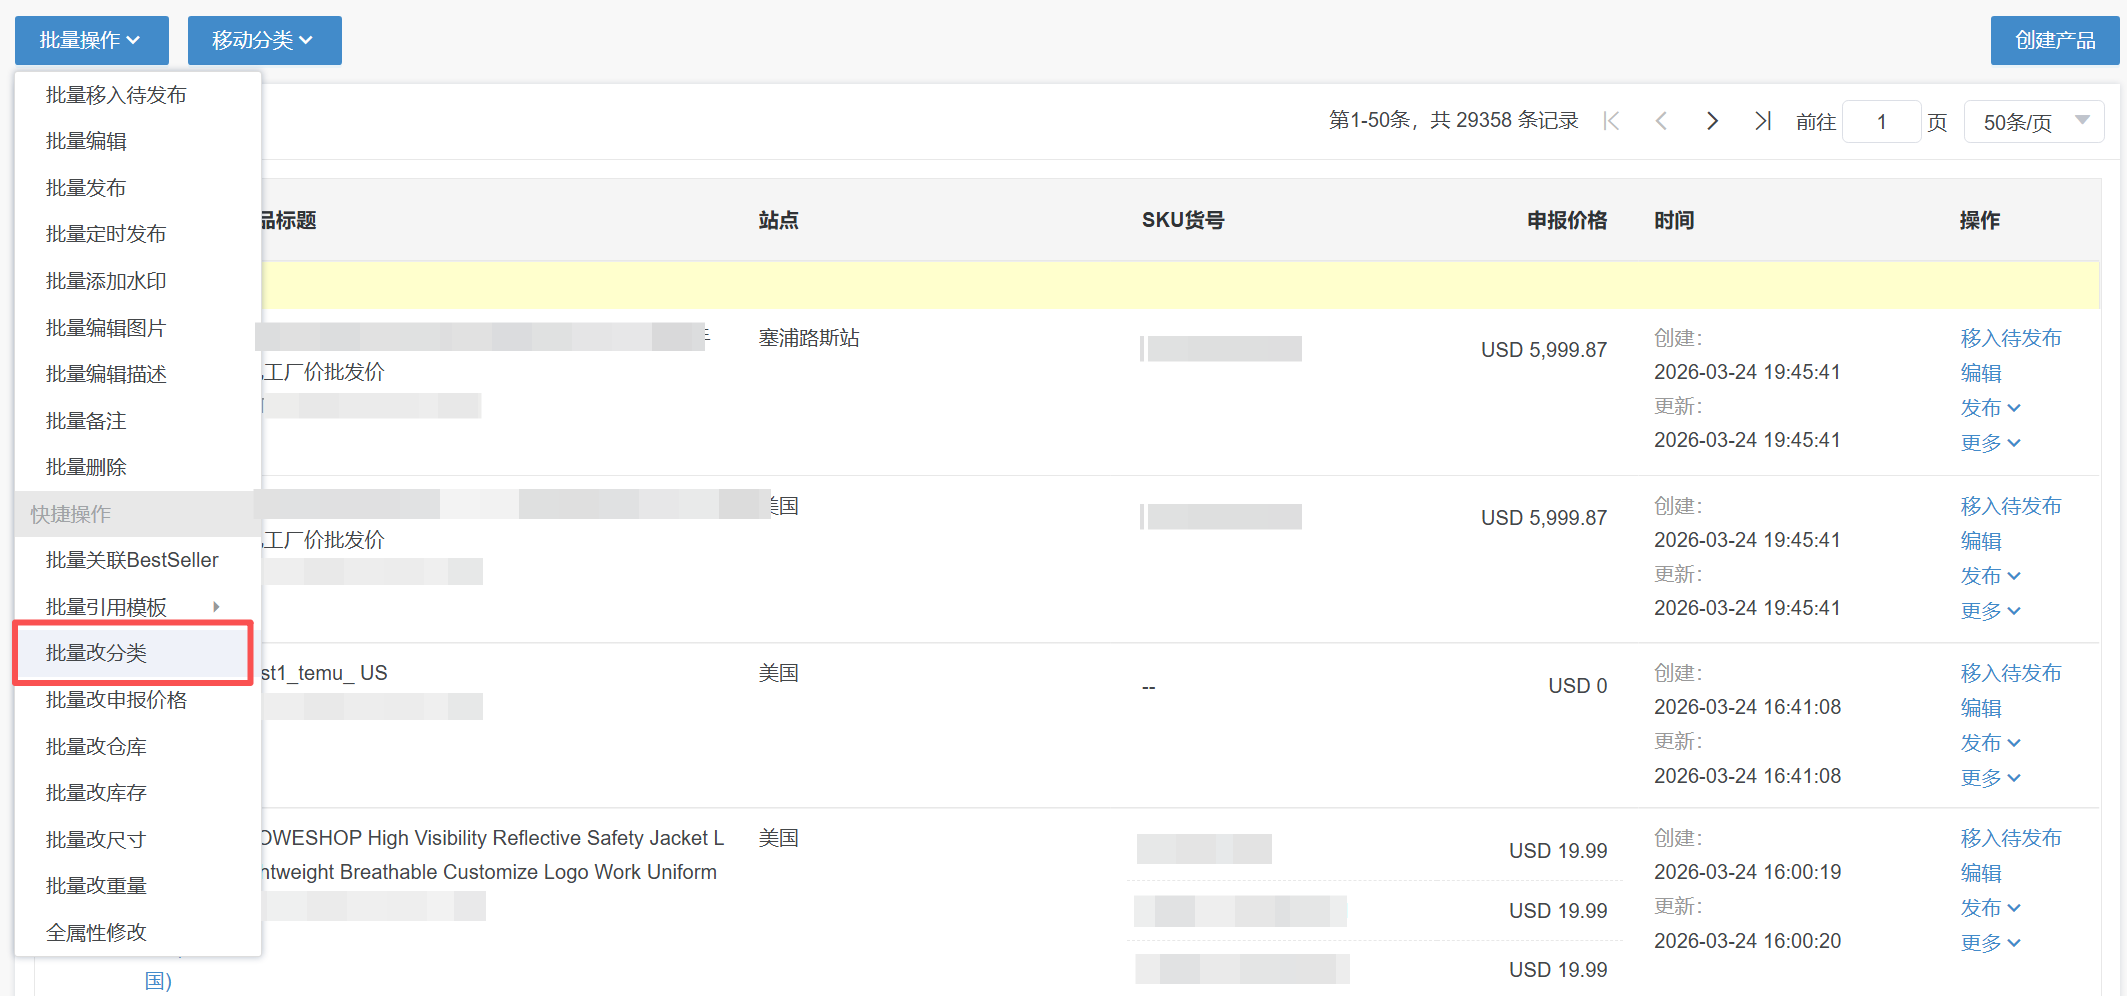
Task: Click 编辑 link for Safety Jacket product
Action: [x=1980, y=873]
